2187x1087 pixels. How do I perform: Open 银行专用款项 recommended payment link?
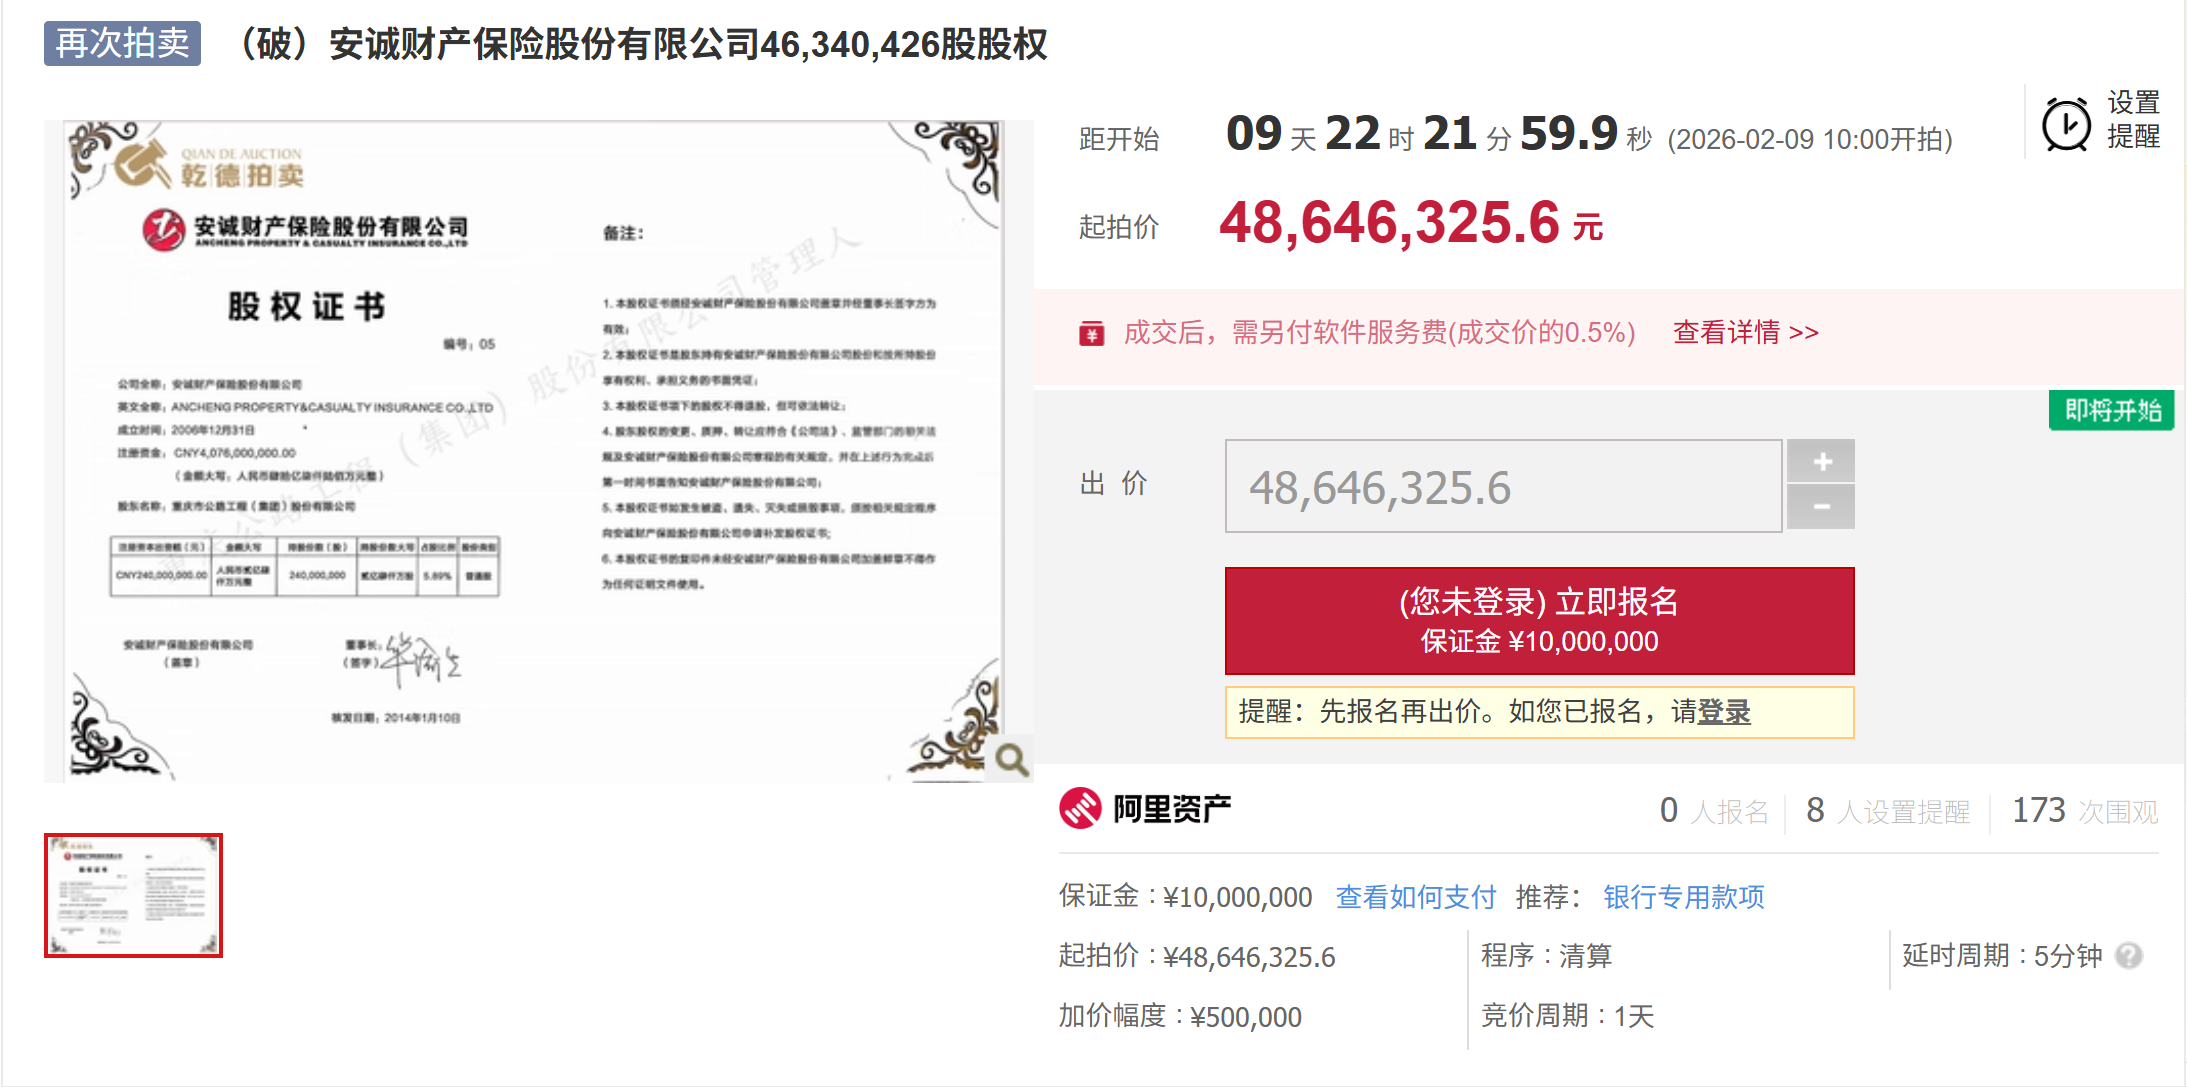1684,897
